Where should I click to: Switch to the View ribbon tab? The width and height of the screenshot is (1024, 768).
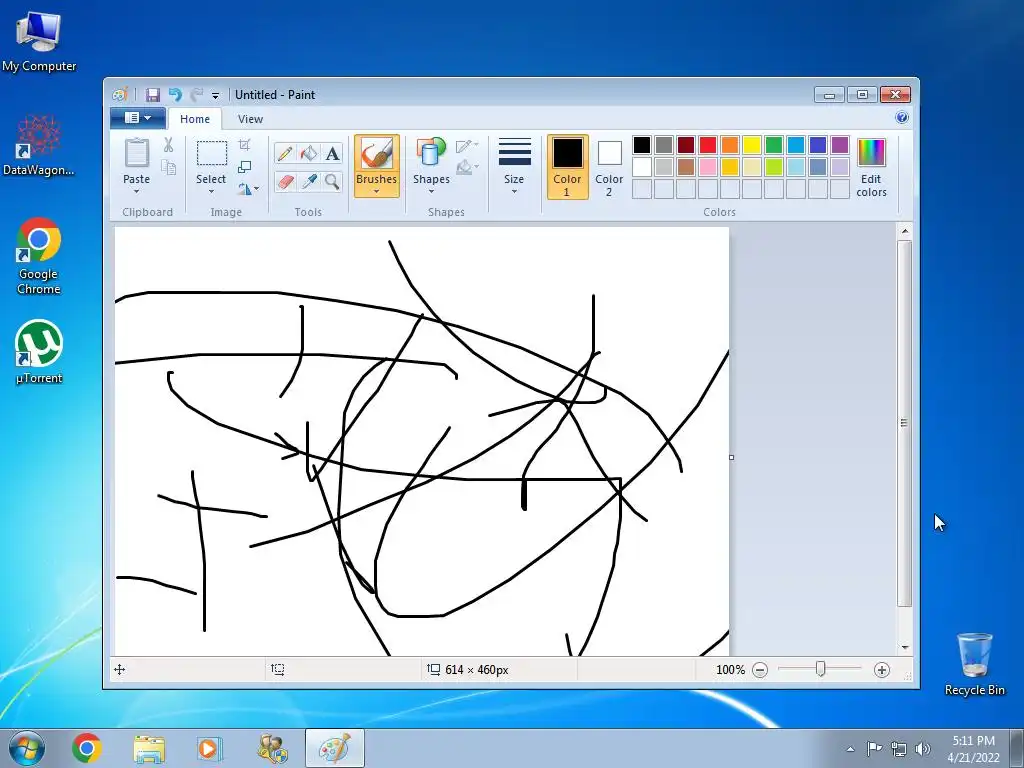point(250,119)
